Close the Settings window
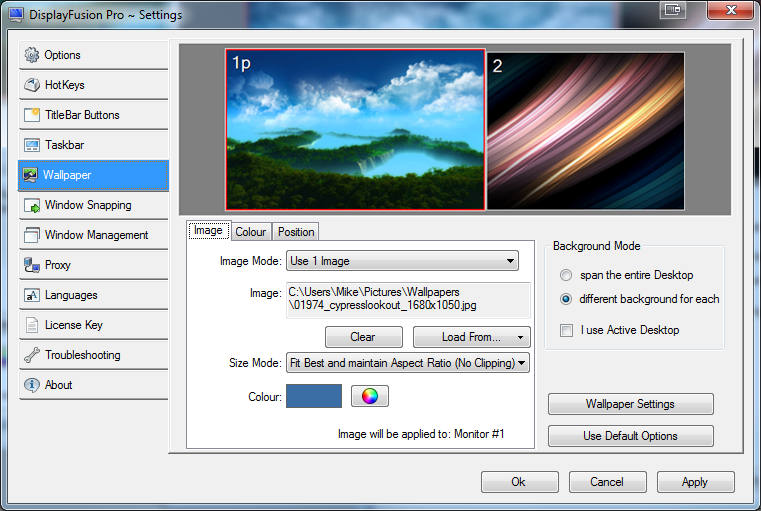 coord(731,10)
